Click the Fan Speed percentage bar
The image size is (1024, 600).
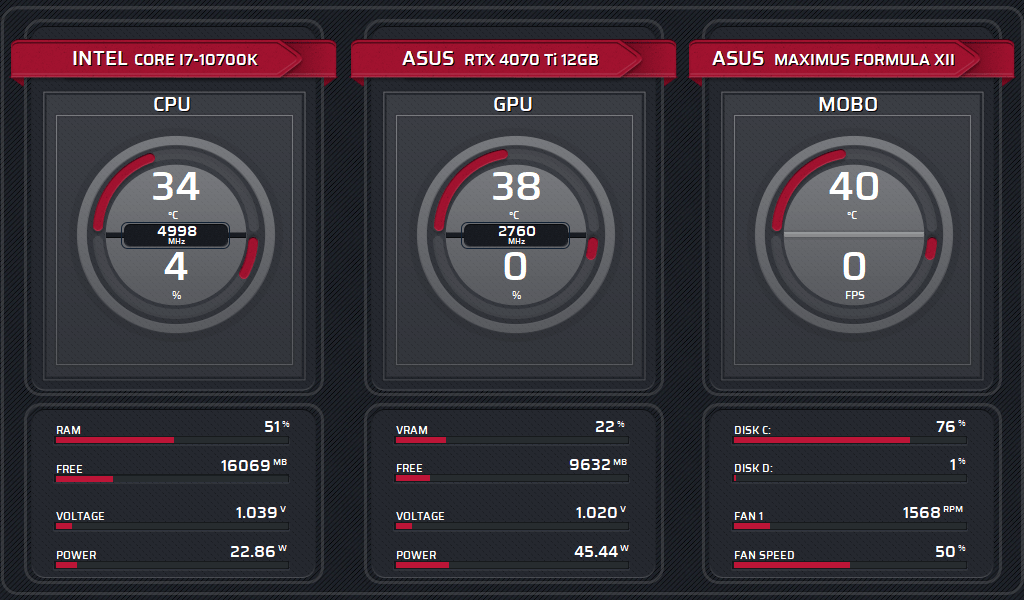(850, 565)
